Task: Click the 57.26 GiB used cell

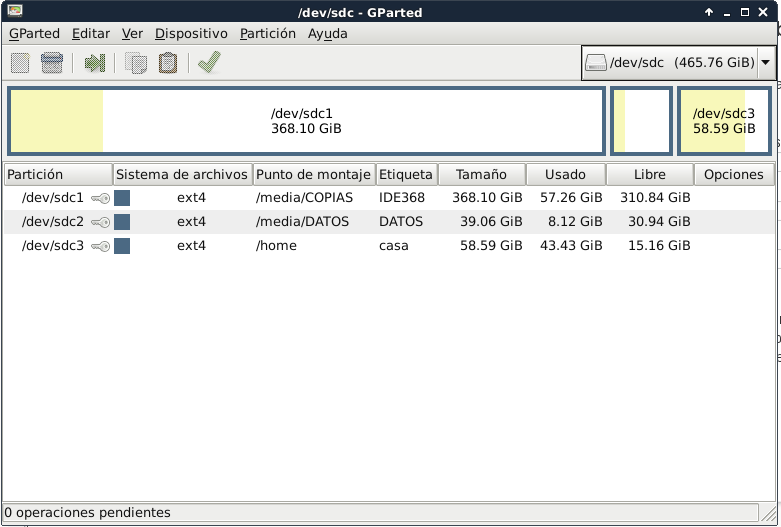Action: (x=571, y=198)
